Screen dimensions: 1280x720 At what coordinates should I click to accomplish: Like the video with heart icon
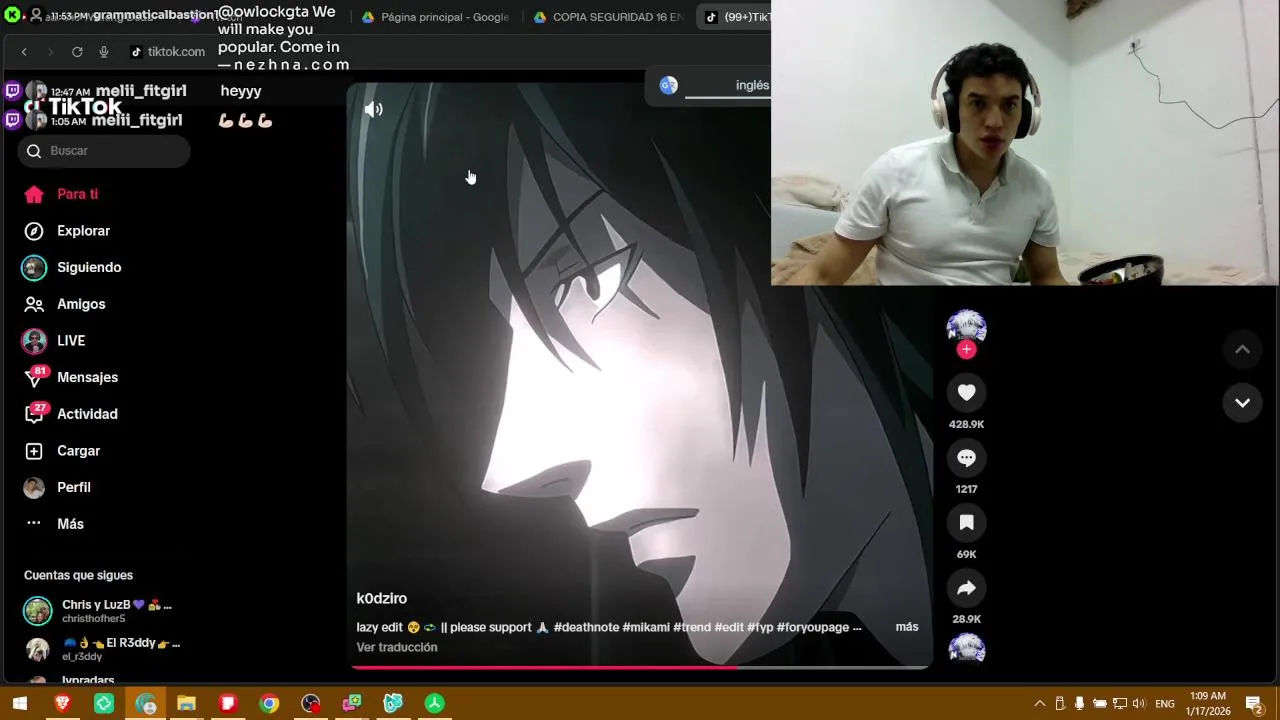966,393
